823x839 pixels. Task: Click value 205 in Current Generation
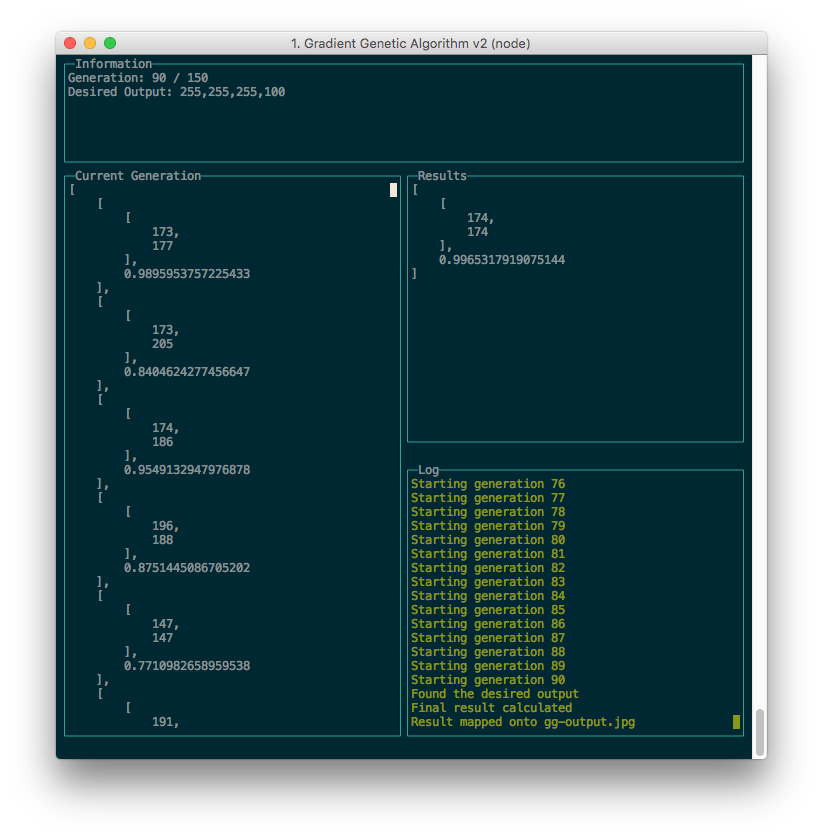(x=163, y=344)
